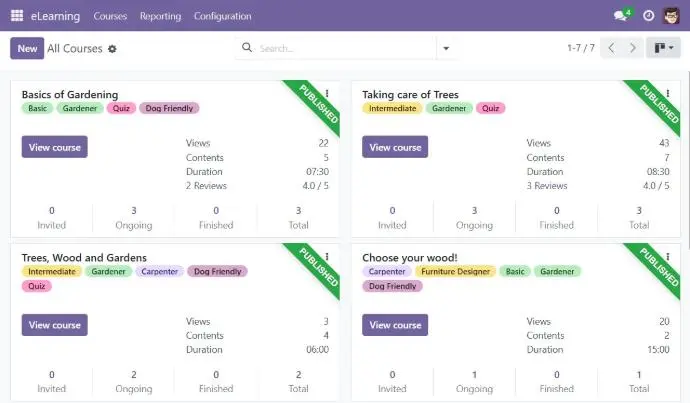Open the kanban view switcher dropdown

[x=663, y=48]
